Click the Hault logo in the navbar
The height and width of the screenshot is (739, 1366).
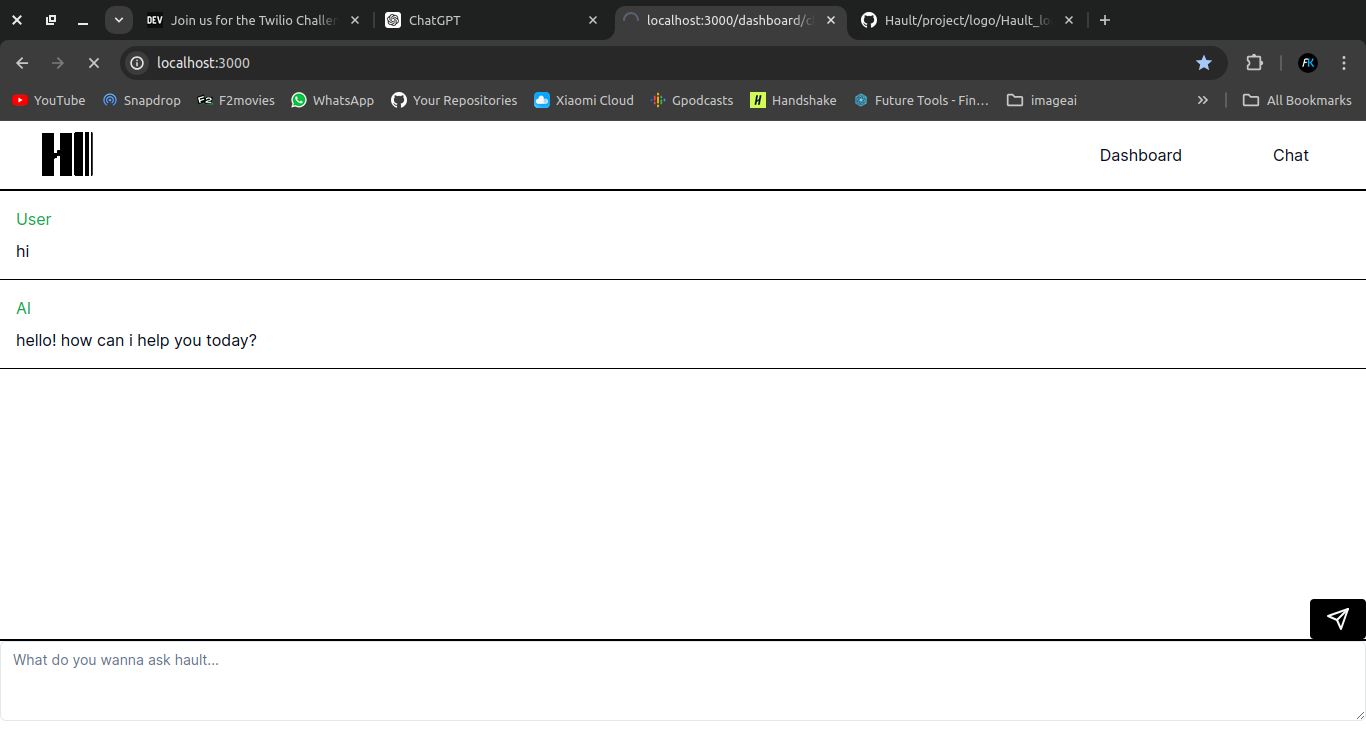click(x=67, y=154)
